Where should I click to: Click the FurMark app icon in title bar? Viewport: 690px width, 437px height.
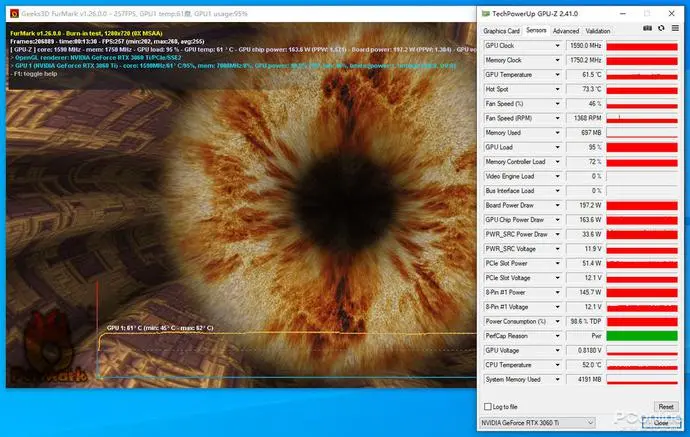click(x=14, y=14)
